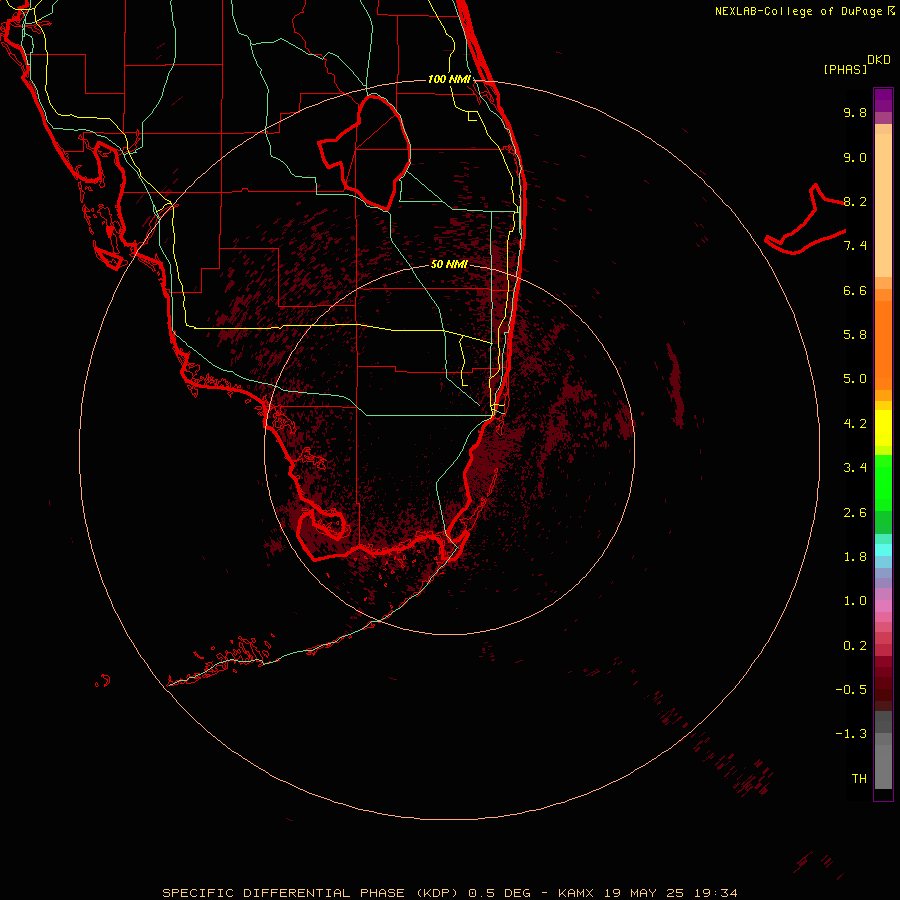Click the -0.5 value on the scale
The height and width of the screenshot is (900, 900).
(851, 690)
